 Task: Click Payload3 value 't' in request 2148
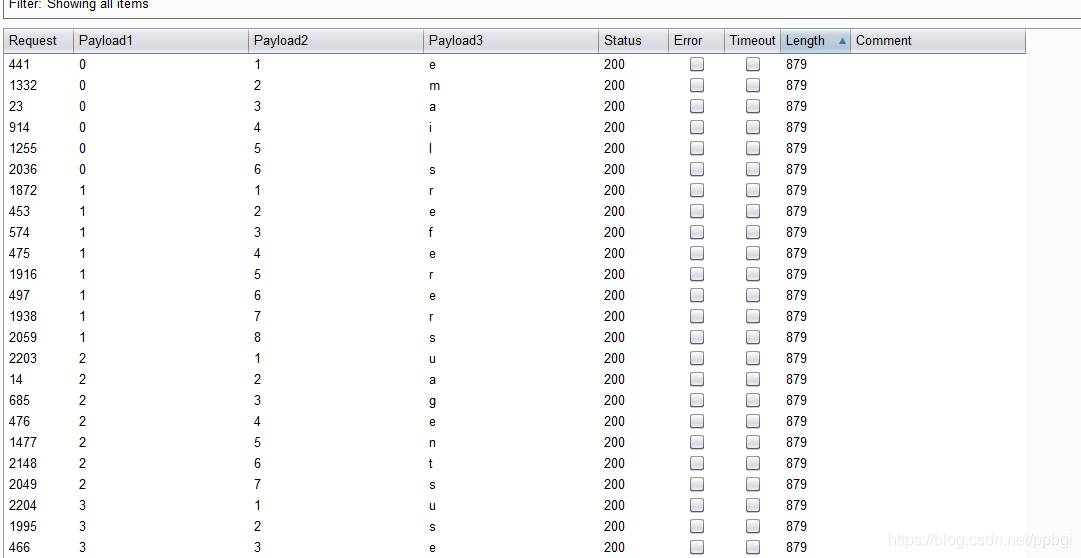pyautogui.click(x=430, y=463)
